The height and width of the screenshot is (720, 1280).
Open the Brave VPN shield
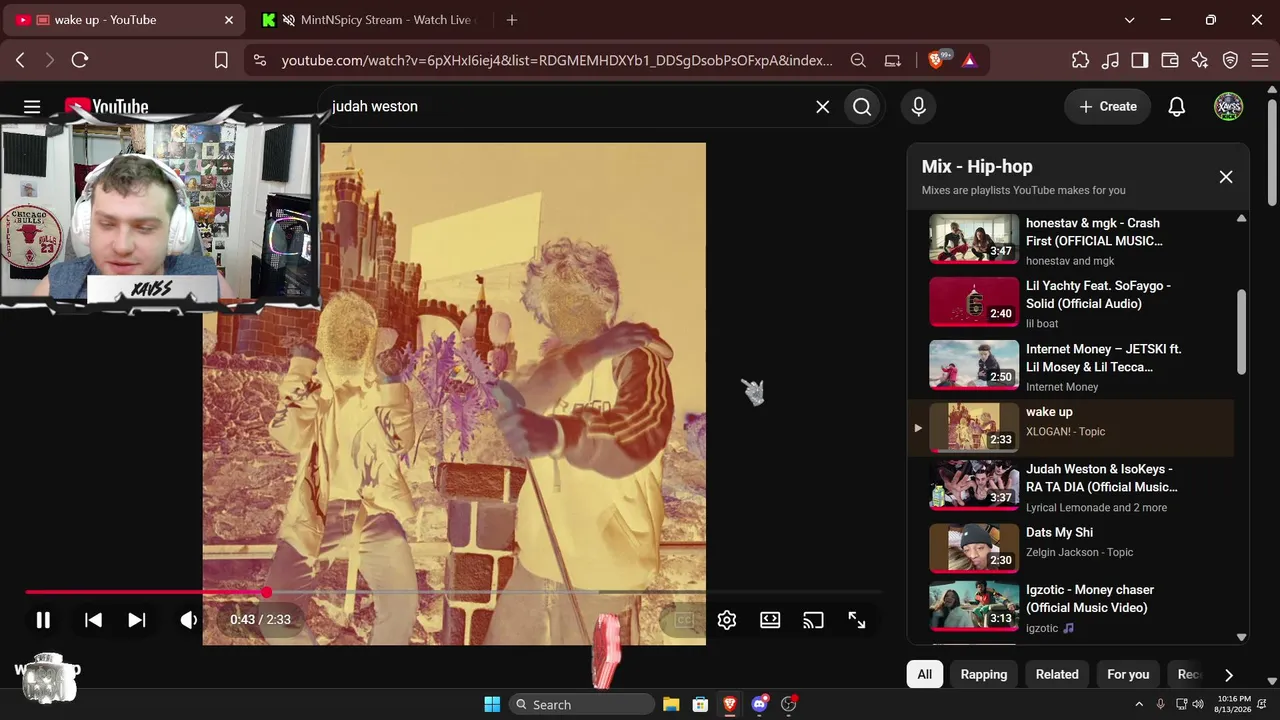coord(1230,60)
